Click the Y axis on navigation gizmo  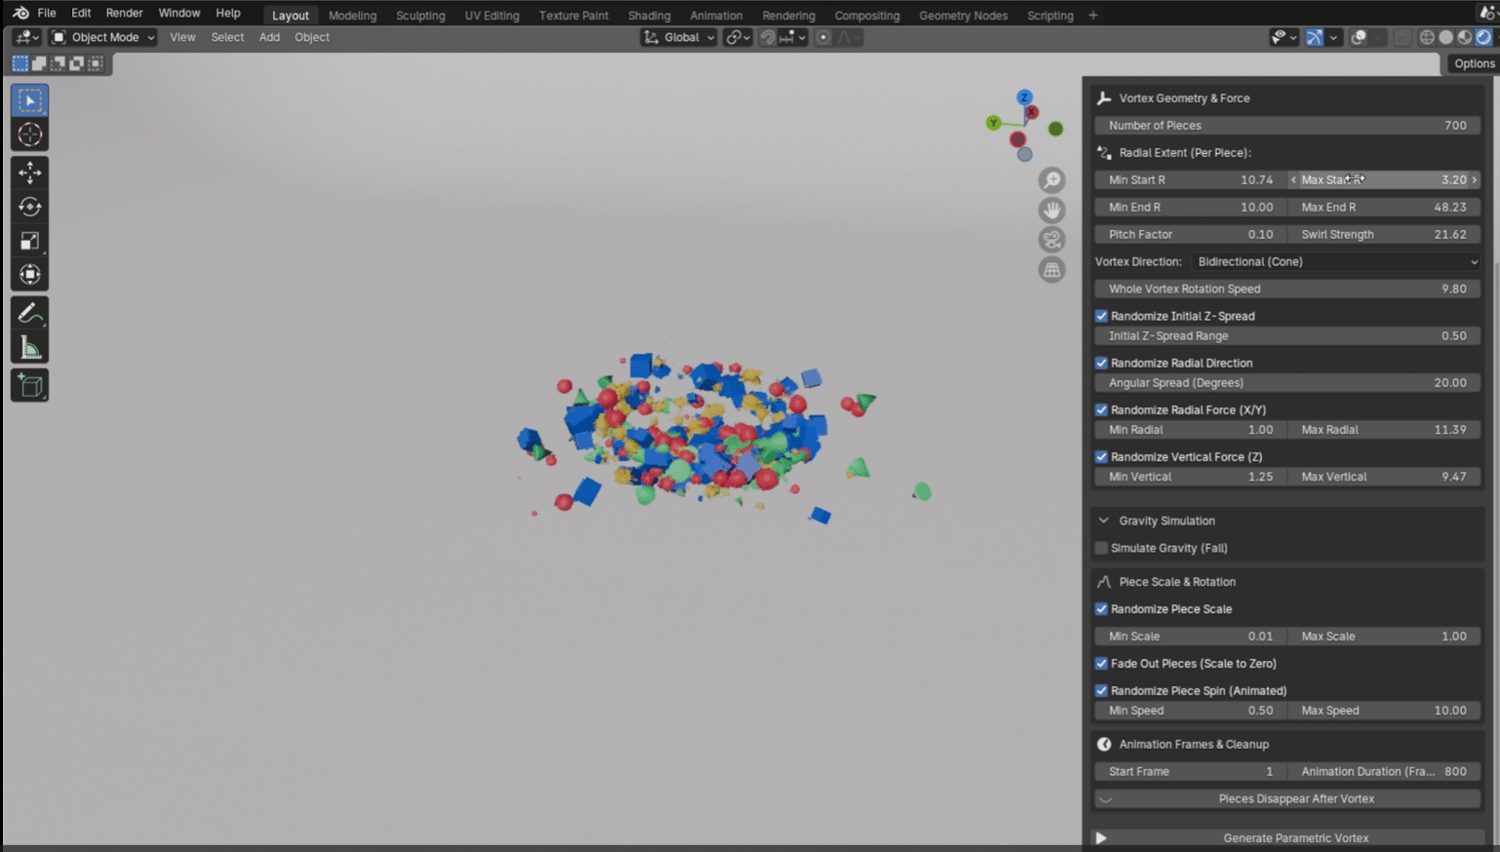coord(993,123)
